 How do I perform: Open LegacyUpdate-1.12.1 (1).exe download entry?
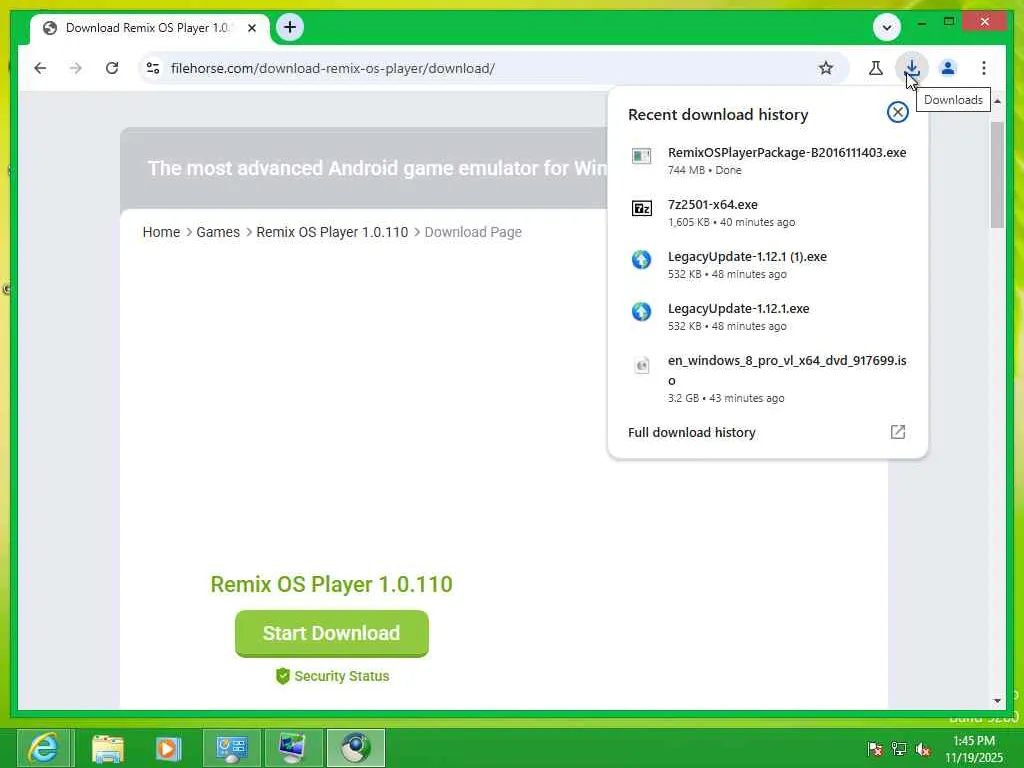[767, 265]
